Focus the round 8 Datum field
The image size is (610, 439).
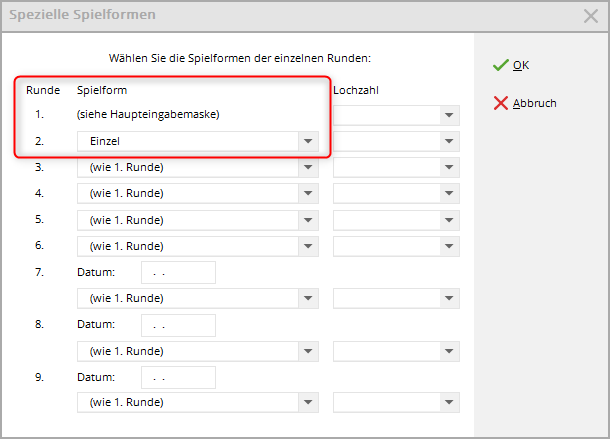(179, 325)
